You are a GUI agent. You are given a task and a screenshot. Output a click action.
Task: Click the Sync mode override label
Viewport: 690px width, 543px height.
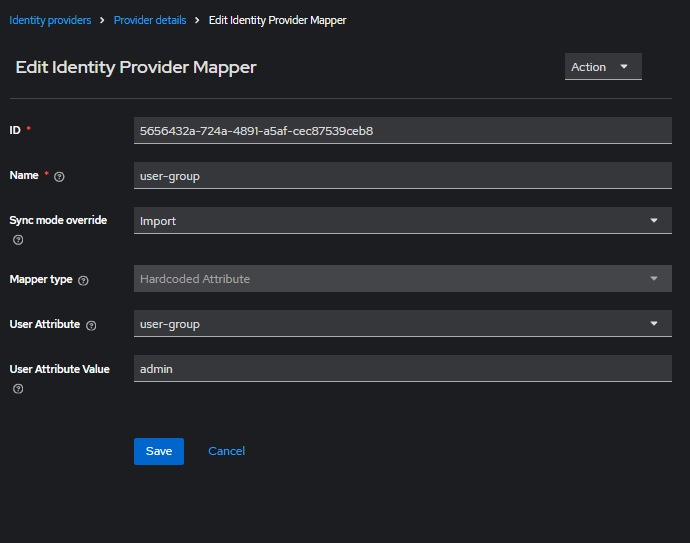(58, 220)
